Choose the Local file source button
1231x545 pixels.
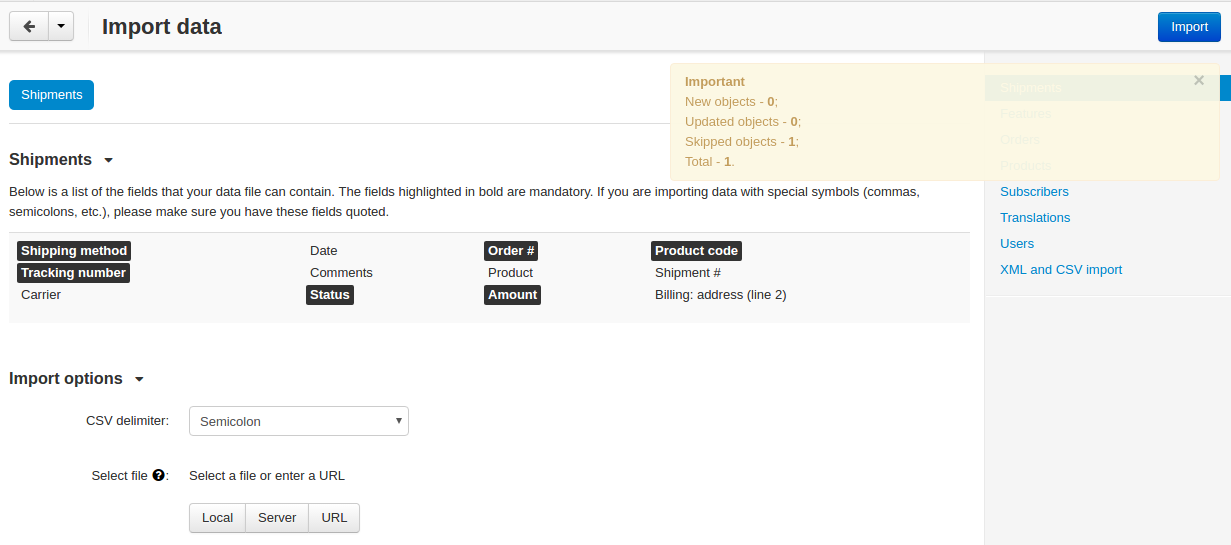pos(217,518)
